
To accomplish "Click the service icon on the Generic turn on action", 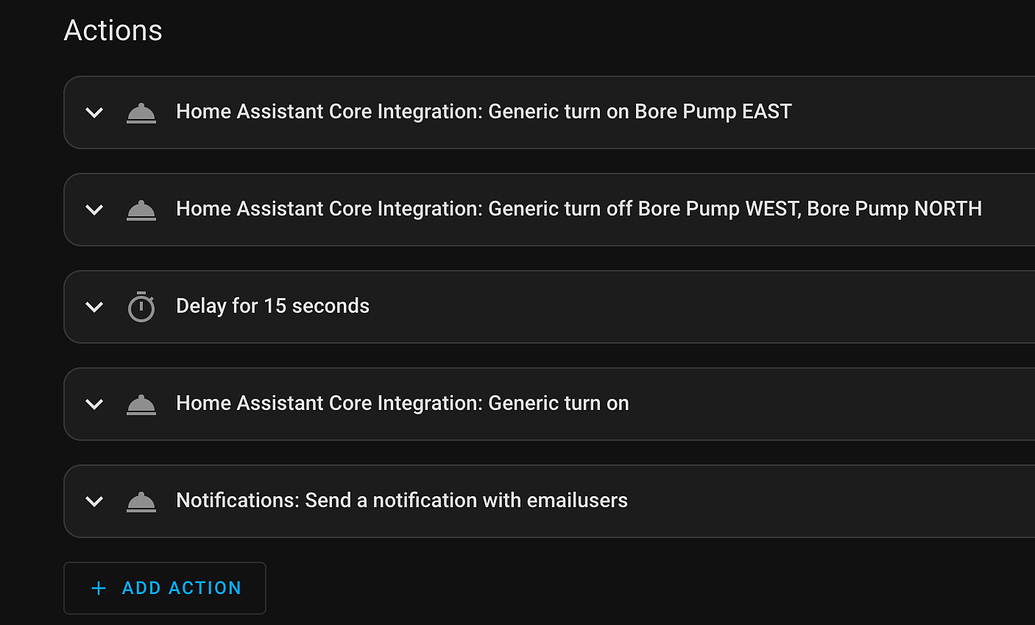I will click(x=141, y=404).
